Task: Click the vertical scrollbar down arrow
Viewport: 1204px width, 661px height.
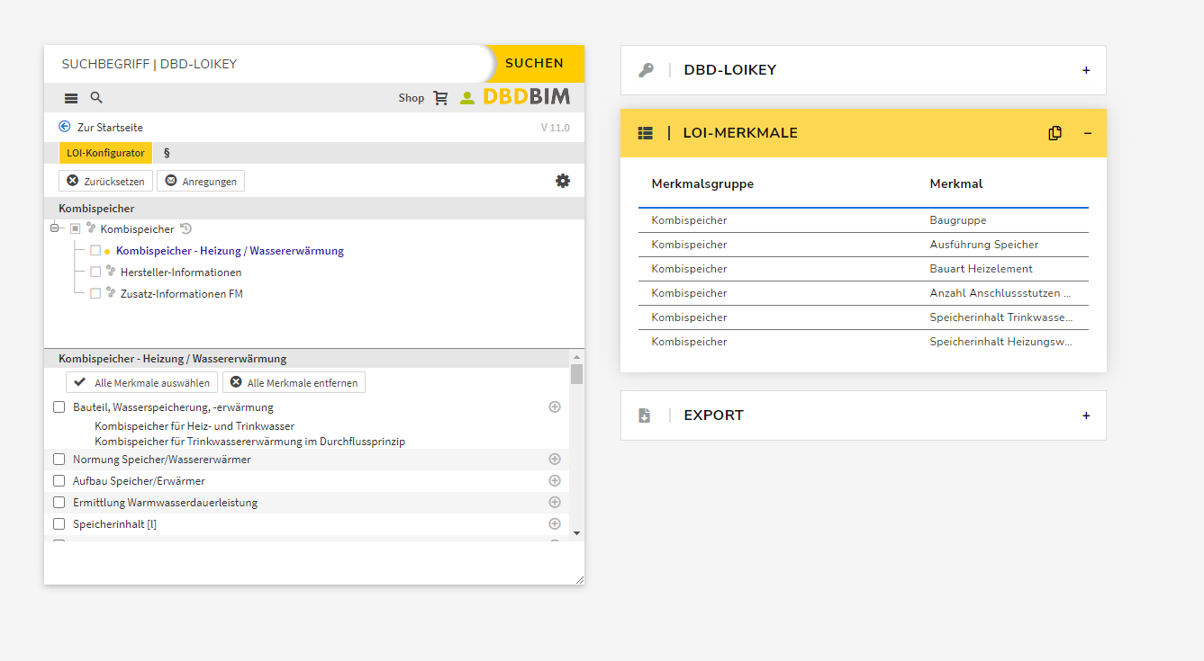Action: point(576,534)
